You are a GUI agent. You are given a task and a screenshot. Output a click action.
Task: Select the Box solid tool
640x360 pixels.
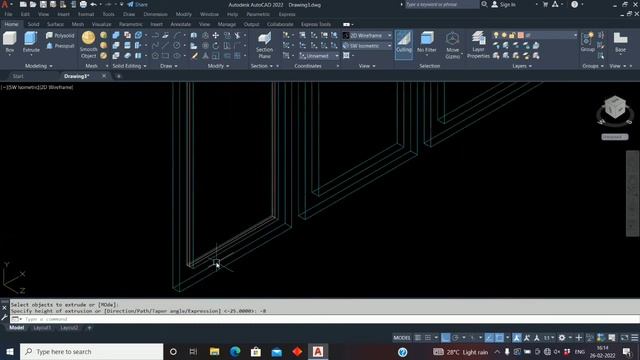point(9,42)
